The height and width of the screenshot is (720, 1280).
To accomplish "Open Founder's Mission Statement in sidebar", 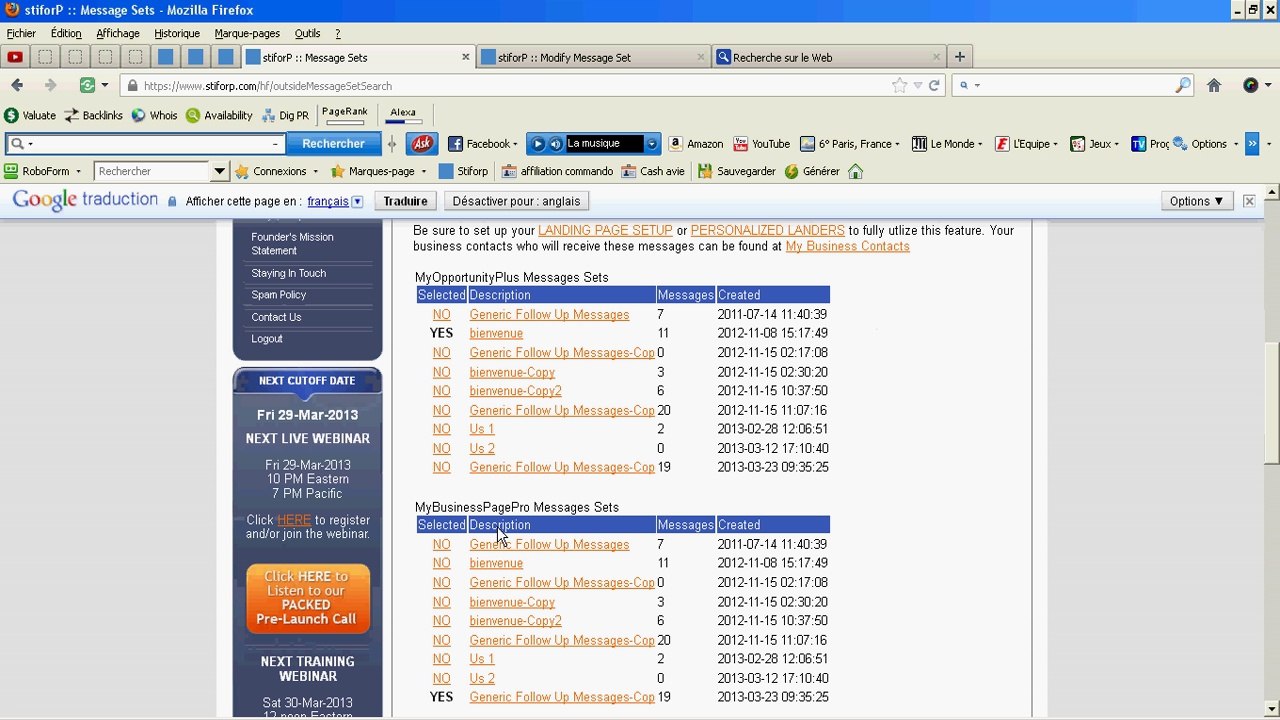I will tap(292, 244).
